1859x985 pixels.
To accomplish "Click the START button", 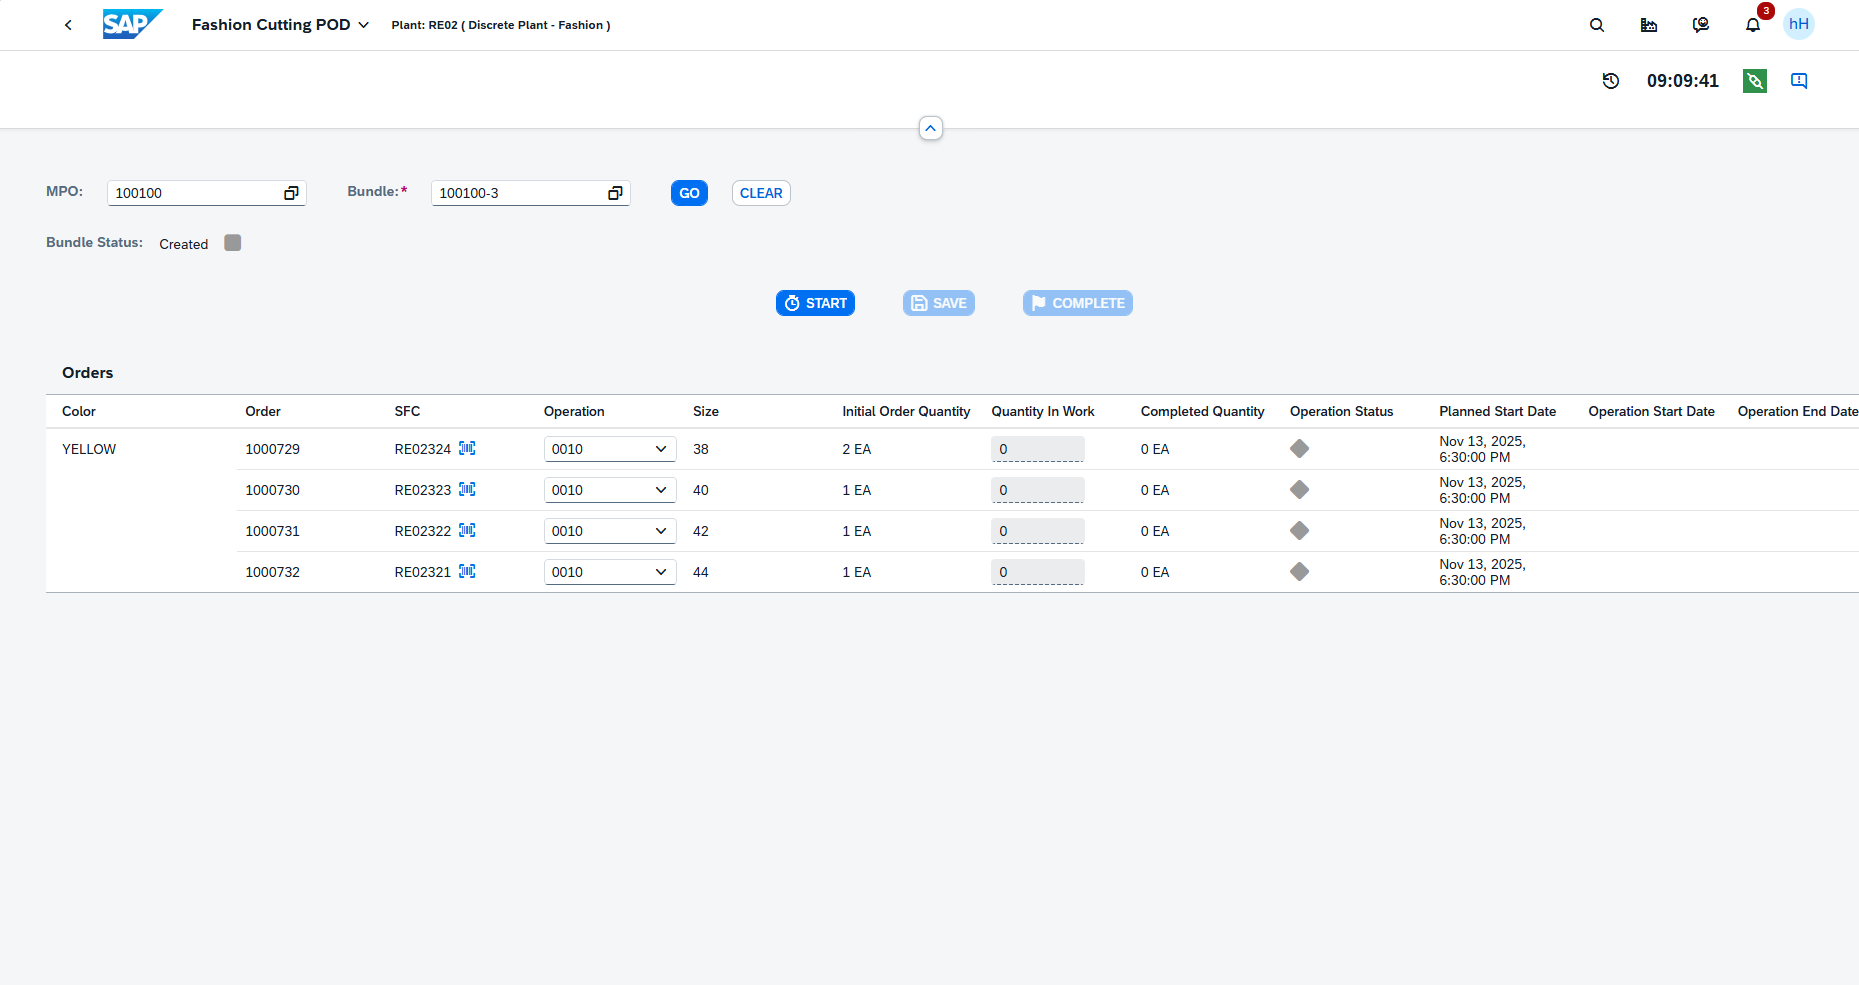I will (815, 303).
